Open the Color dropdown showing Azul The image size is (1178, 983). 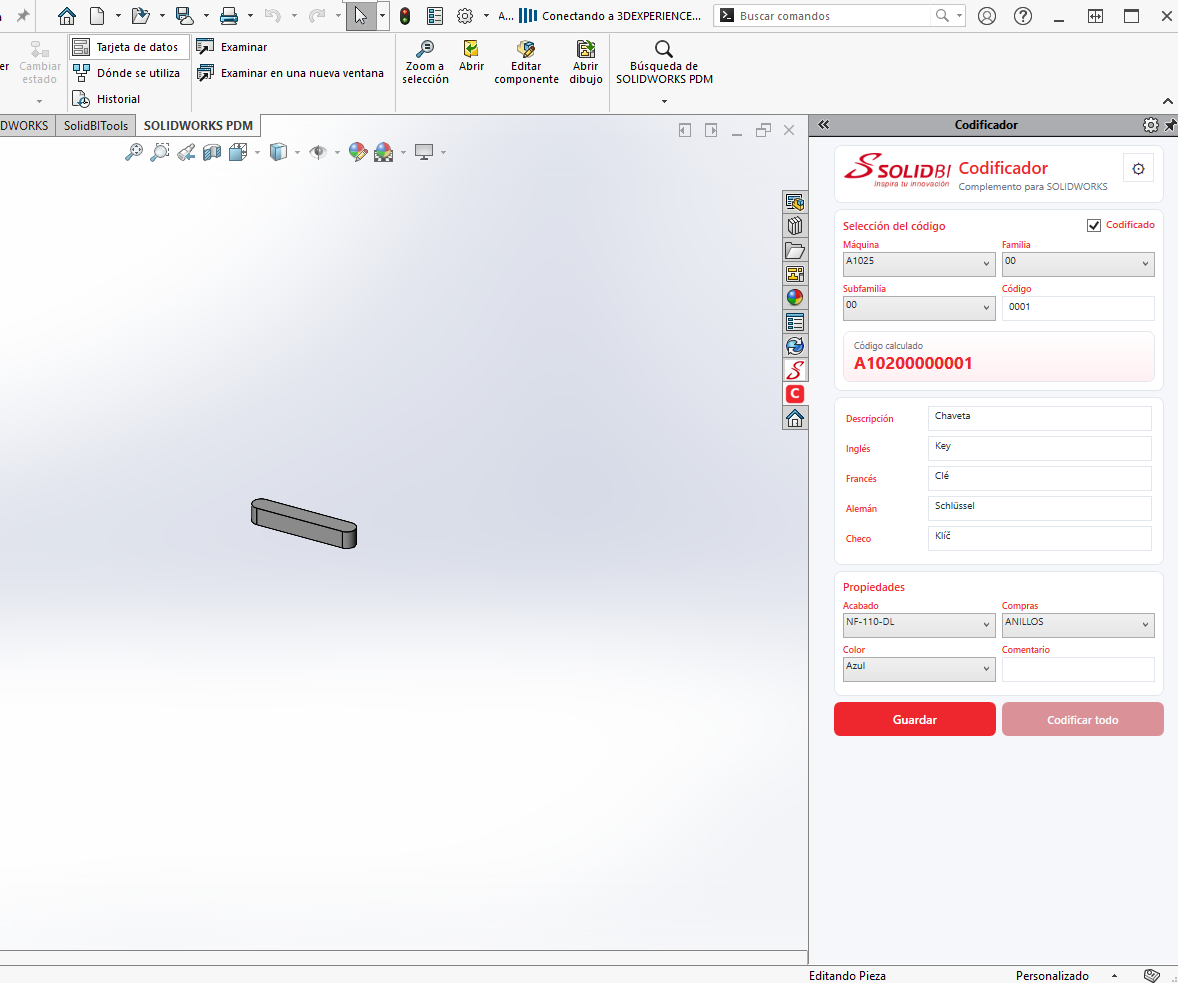(x=919, y=669)
